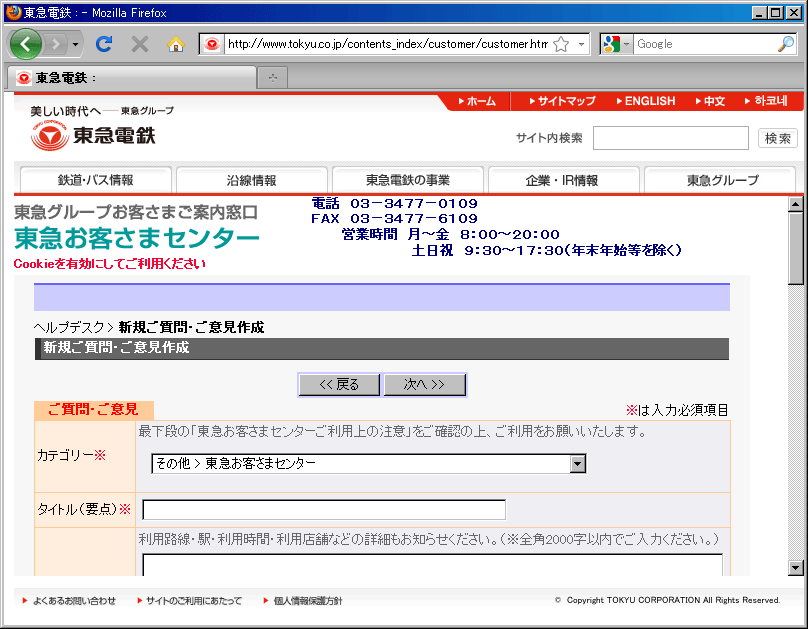808x629 pixels.
Task: Open the サイトマップ link
Action: click(x=565, y=101)
